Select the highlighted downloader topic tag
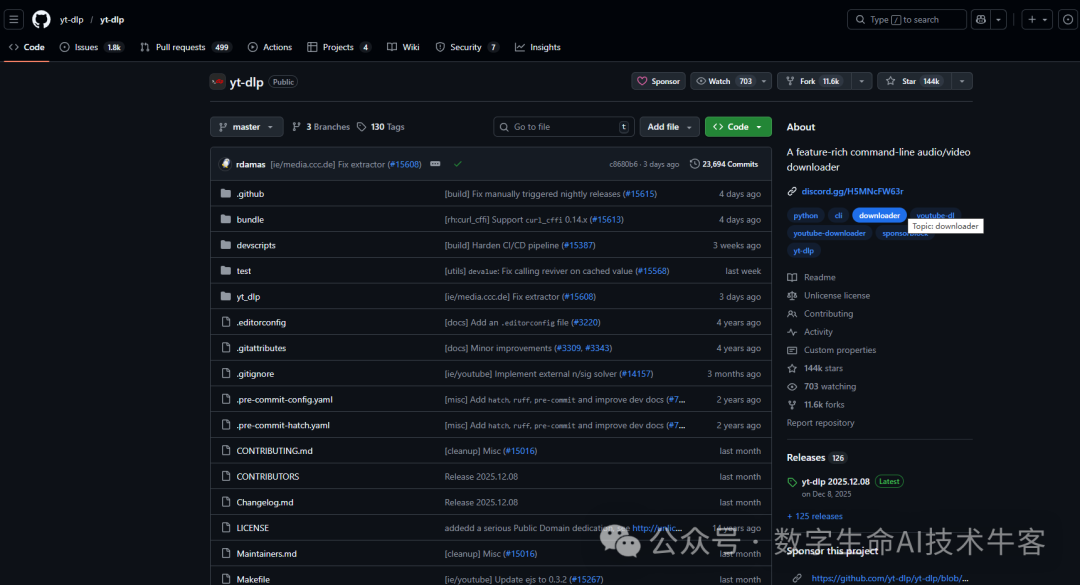Screen dimensions: 1080x585 point(879,216)
